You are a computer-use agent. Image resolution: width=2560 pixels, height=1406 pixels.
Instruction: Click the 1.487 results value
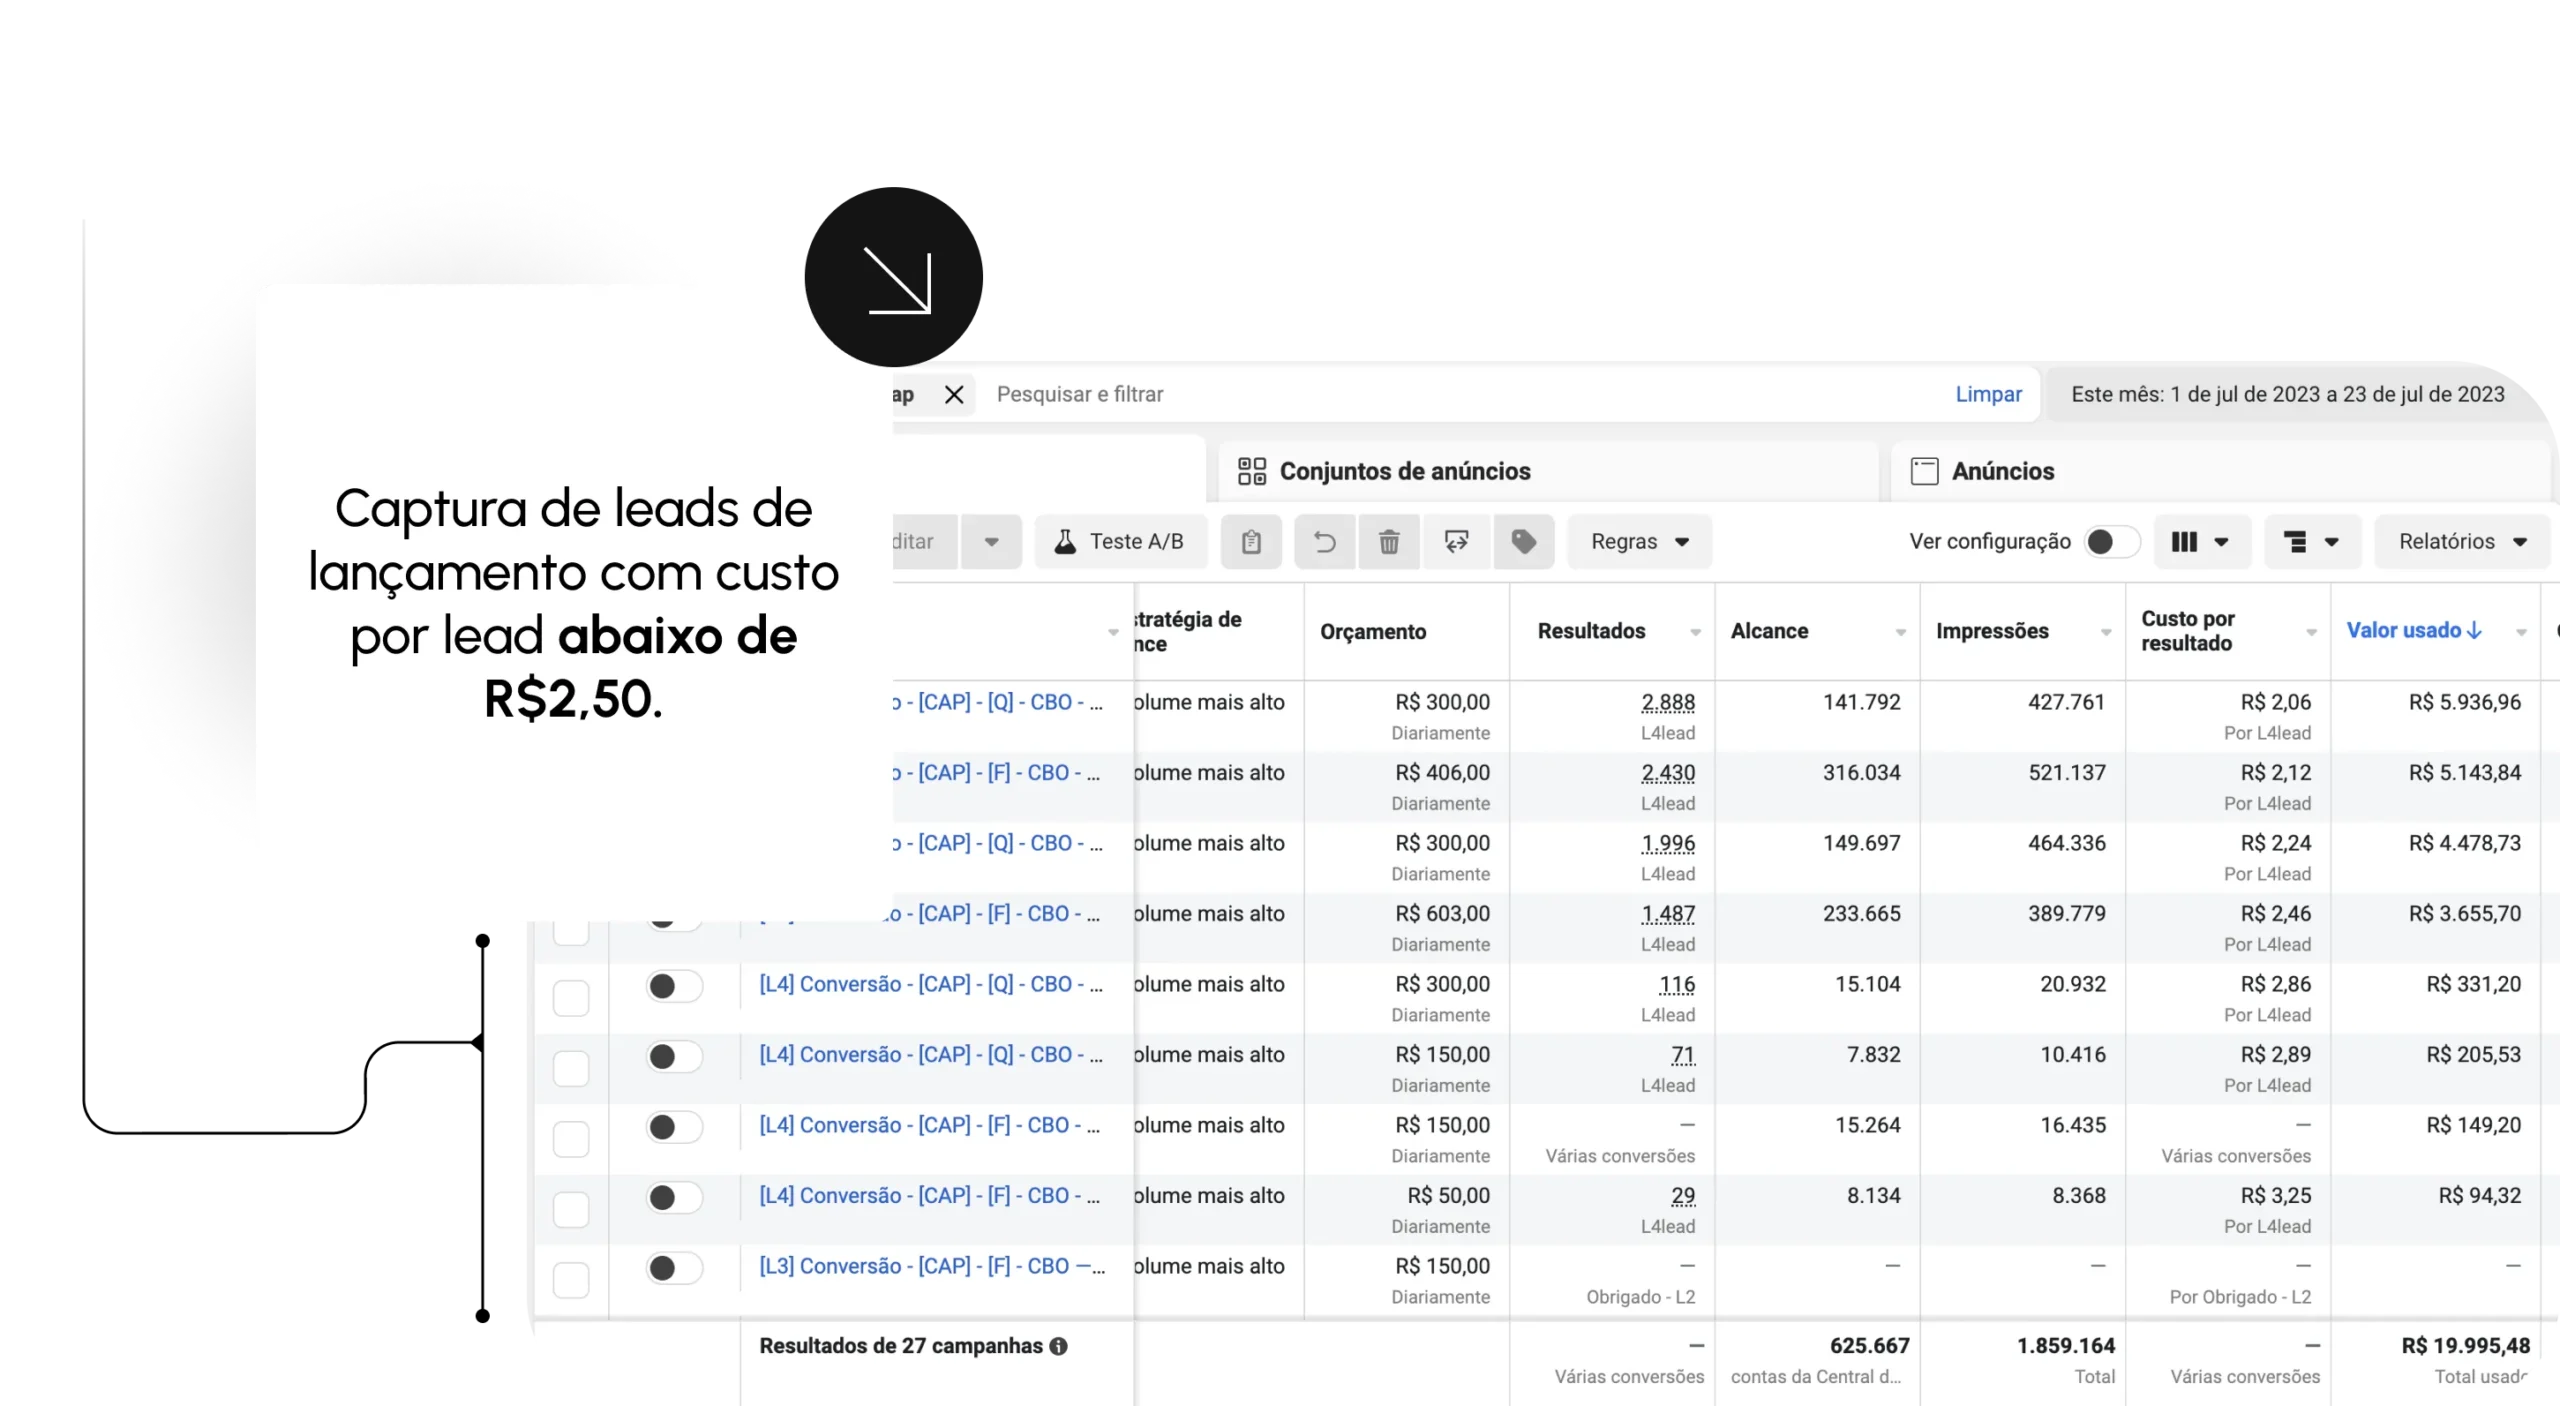click(1668, 914)
